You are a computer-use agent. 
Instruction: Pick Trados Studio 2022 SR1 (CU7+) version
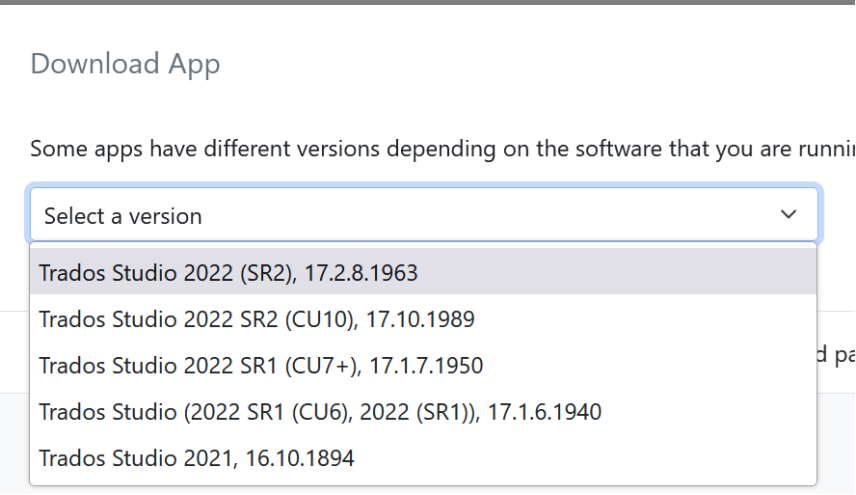point(260,366)
